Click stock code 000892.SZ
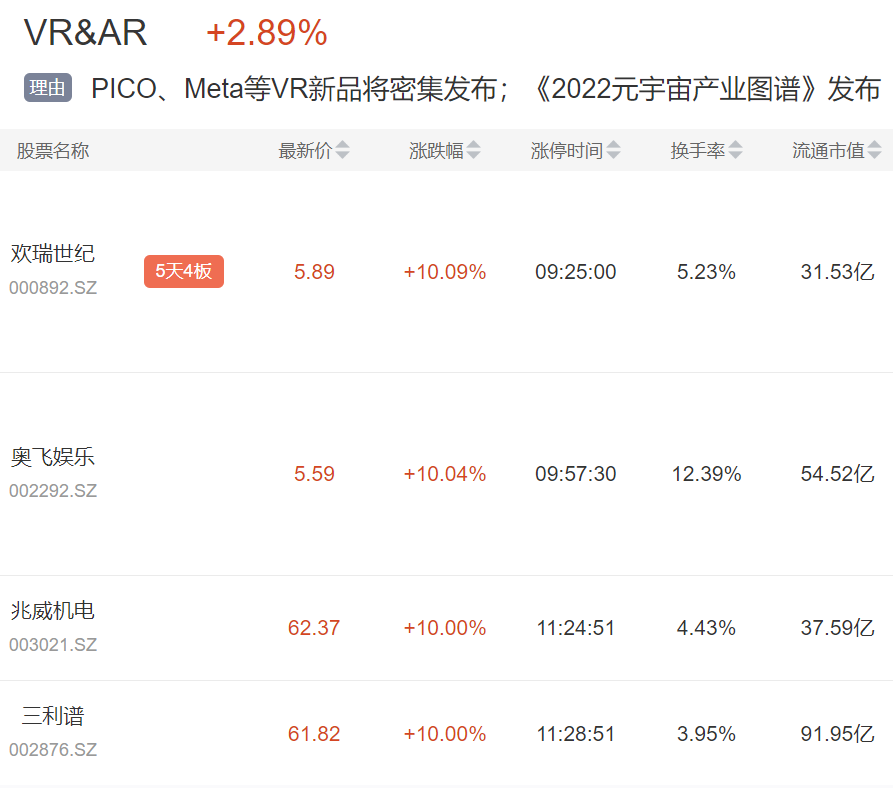The width and height of the screenshot is (893, 788). point(53,288)
